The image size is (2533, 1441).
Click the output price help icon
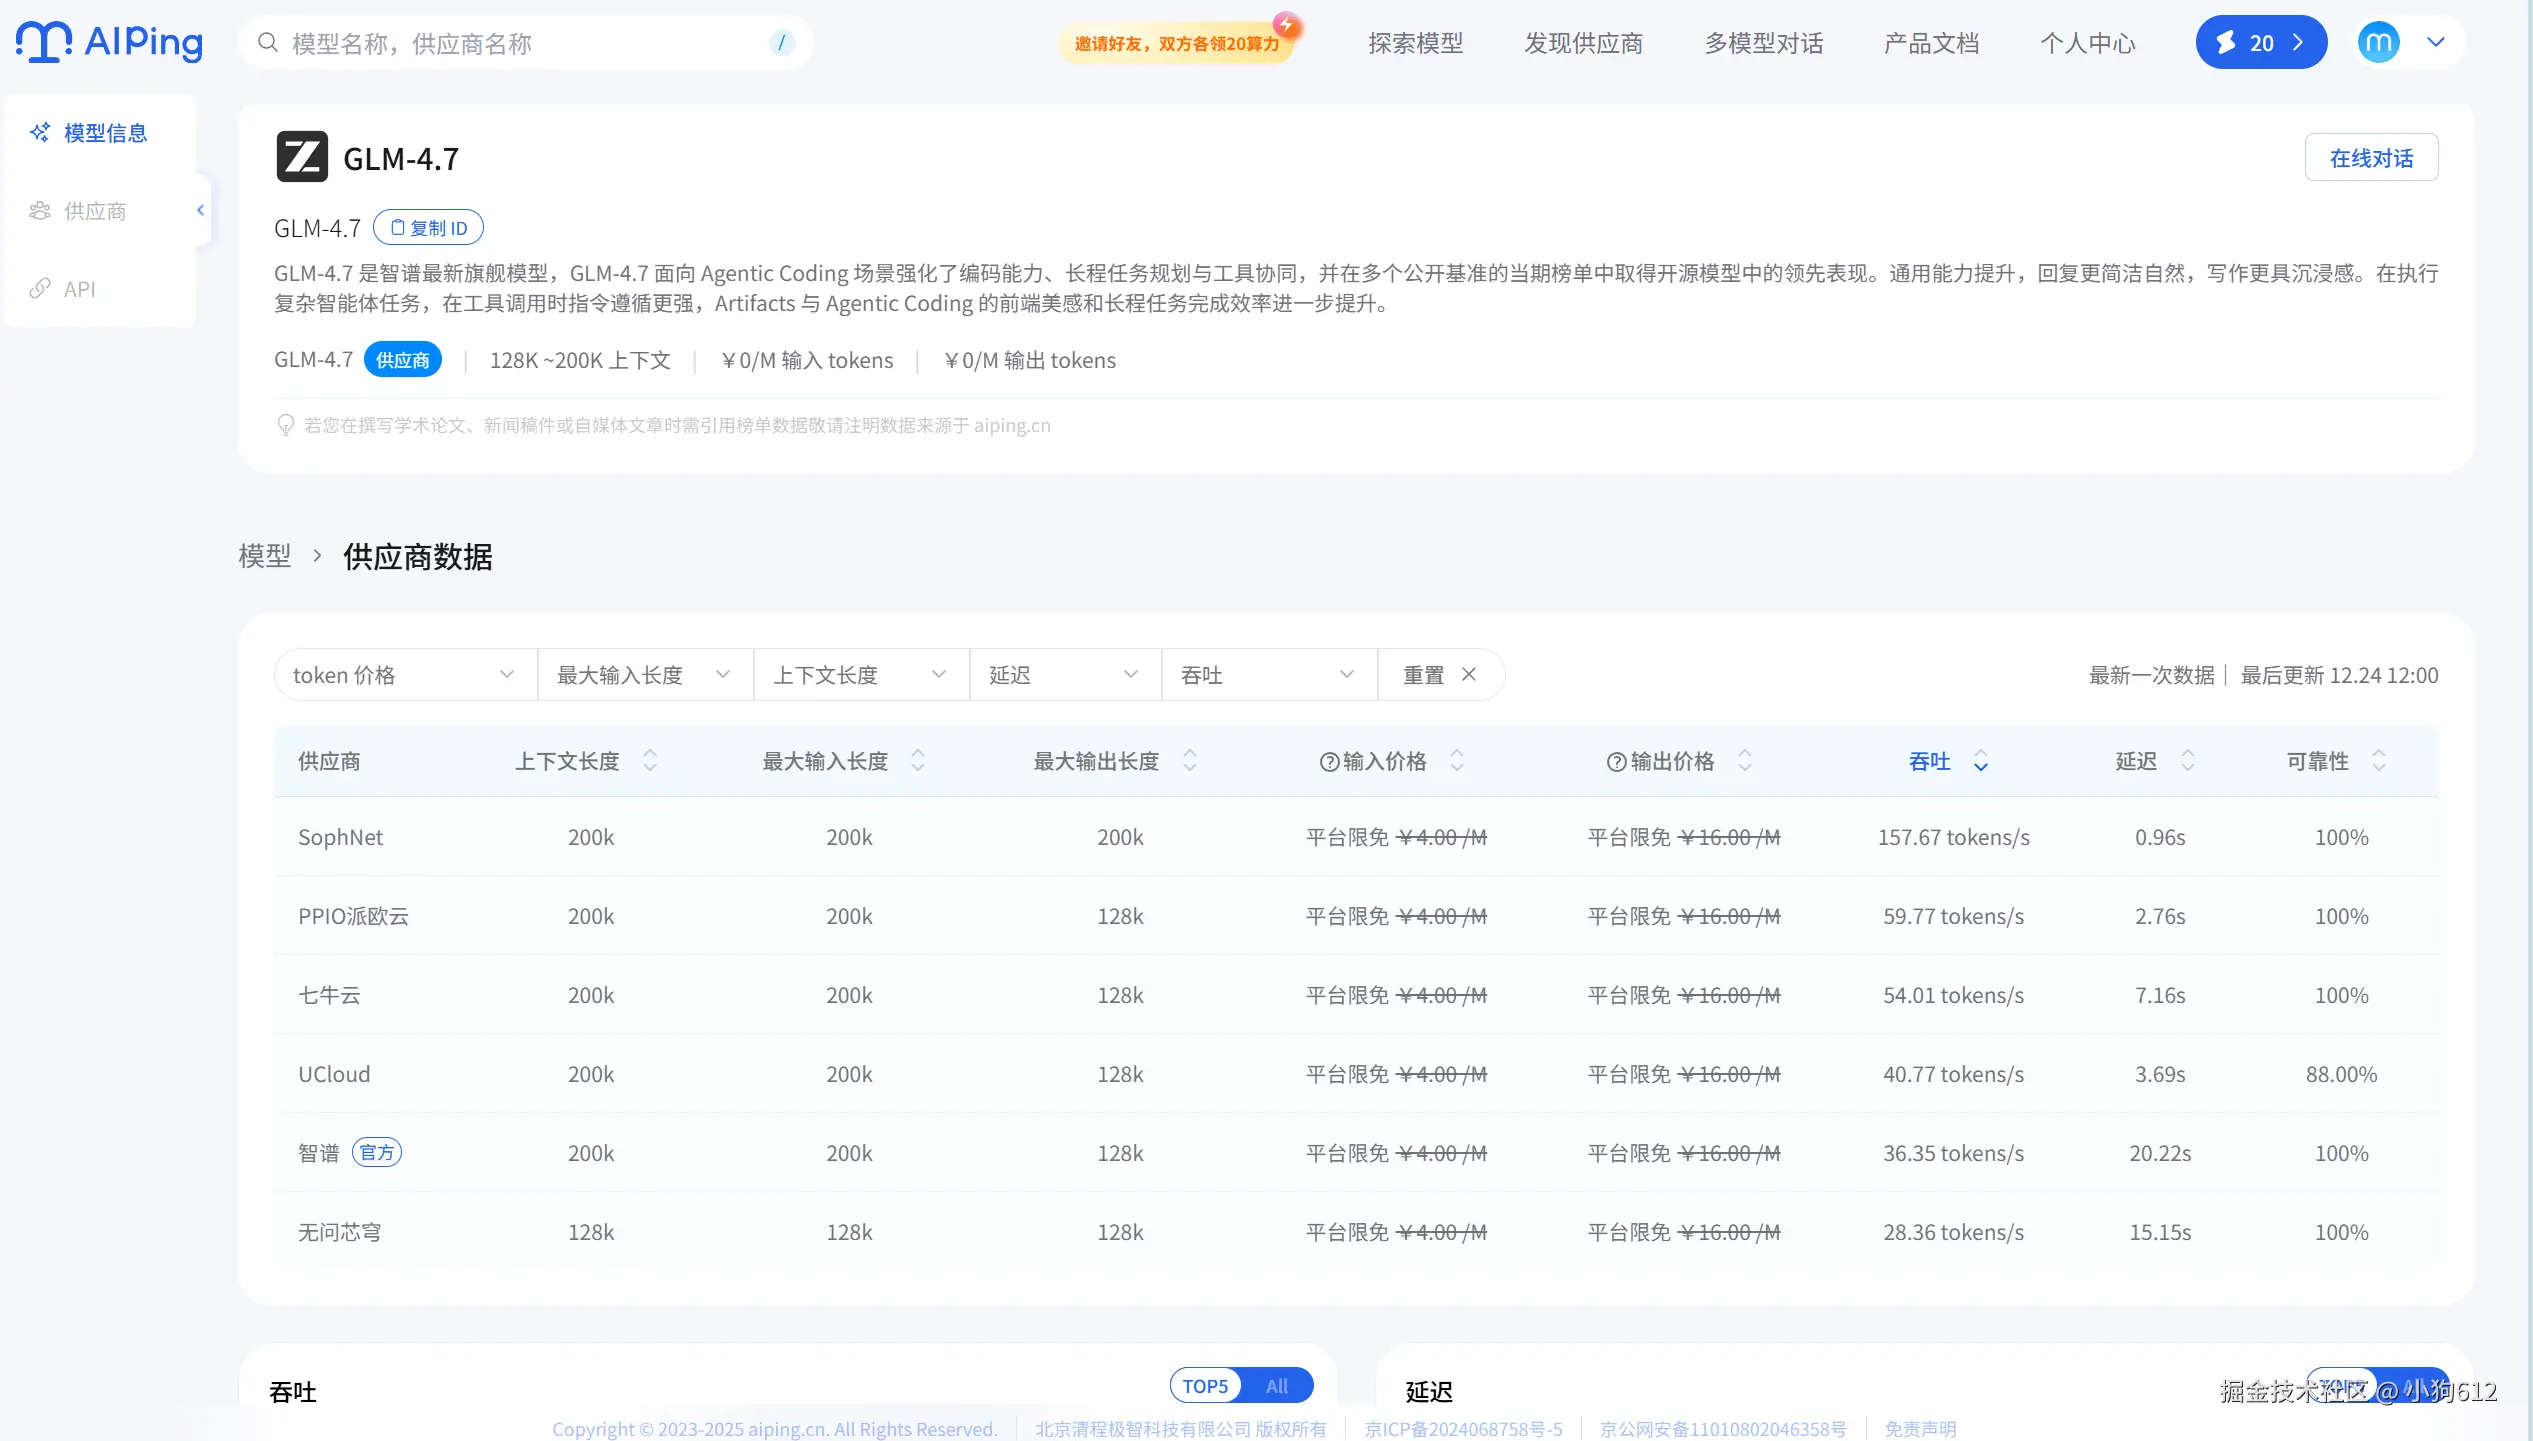[x=1616, y=762]
